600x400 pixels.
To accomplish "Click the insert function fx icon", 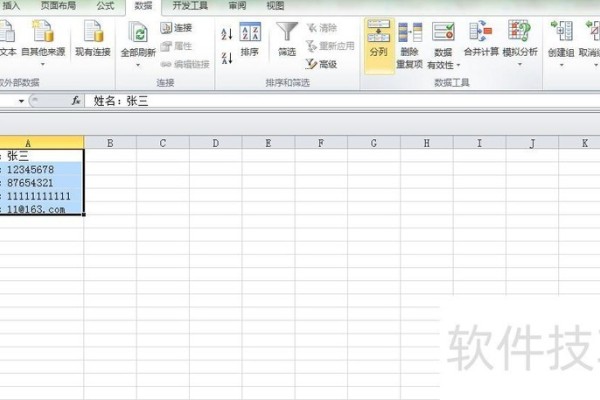I will click(76, 101).
